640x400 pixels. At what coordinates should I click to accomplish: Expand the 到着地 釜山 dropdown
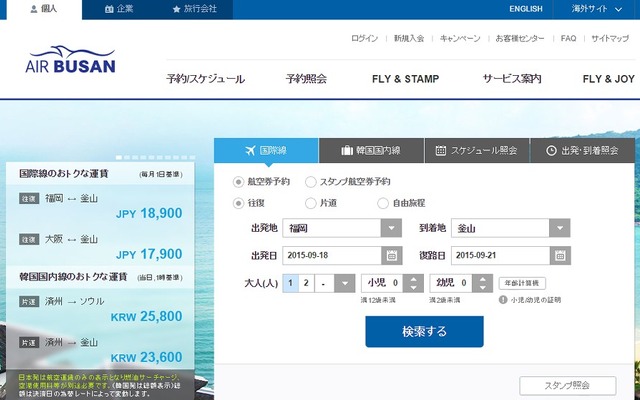560,228
